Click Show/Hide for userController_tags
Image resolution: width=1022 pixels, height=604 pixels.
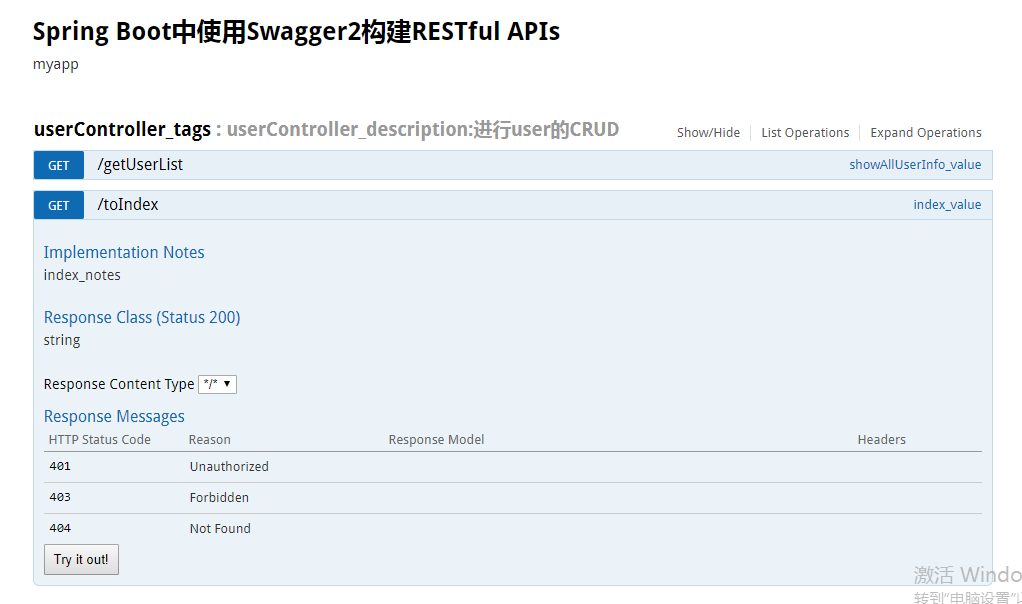coord(708,132)
